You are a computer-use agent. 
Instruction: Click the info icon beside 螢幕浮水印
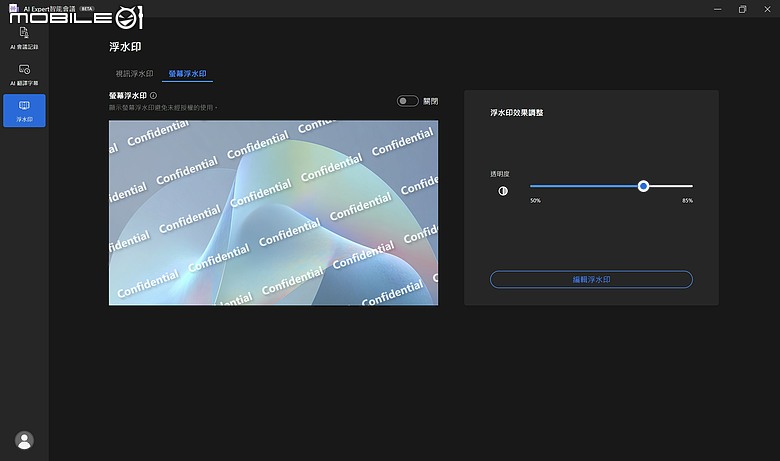coord(153,95)
